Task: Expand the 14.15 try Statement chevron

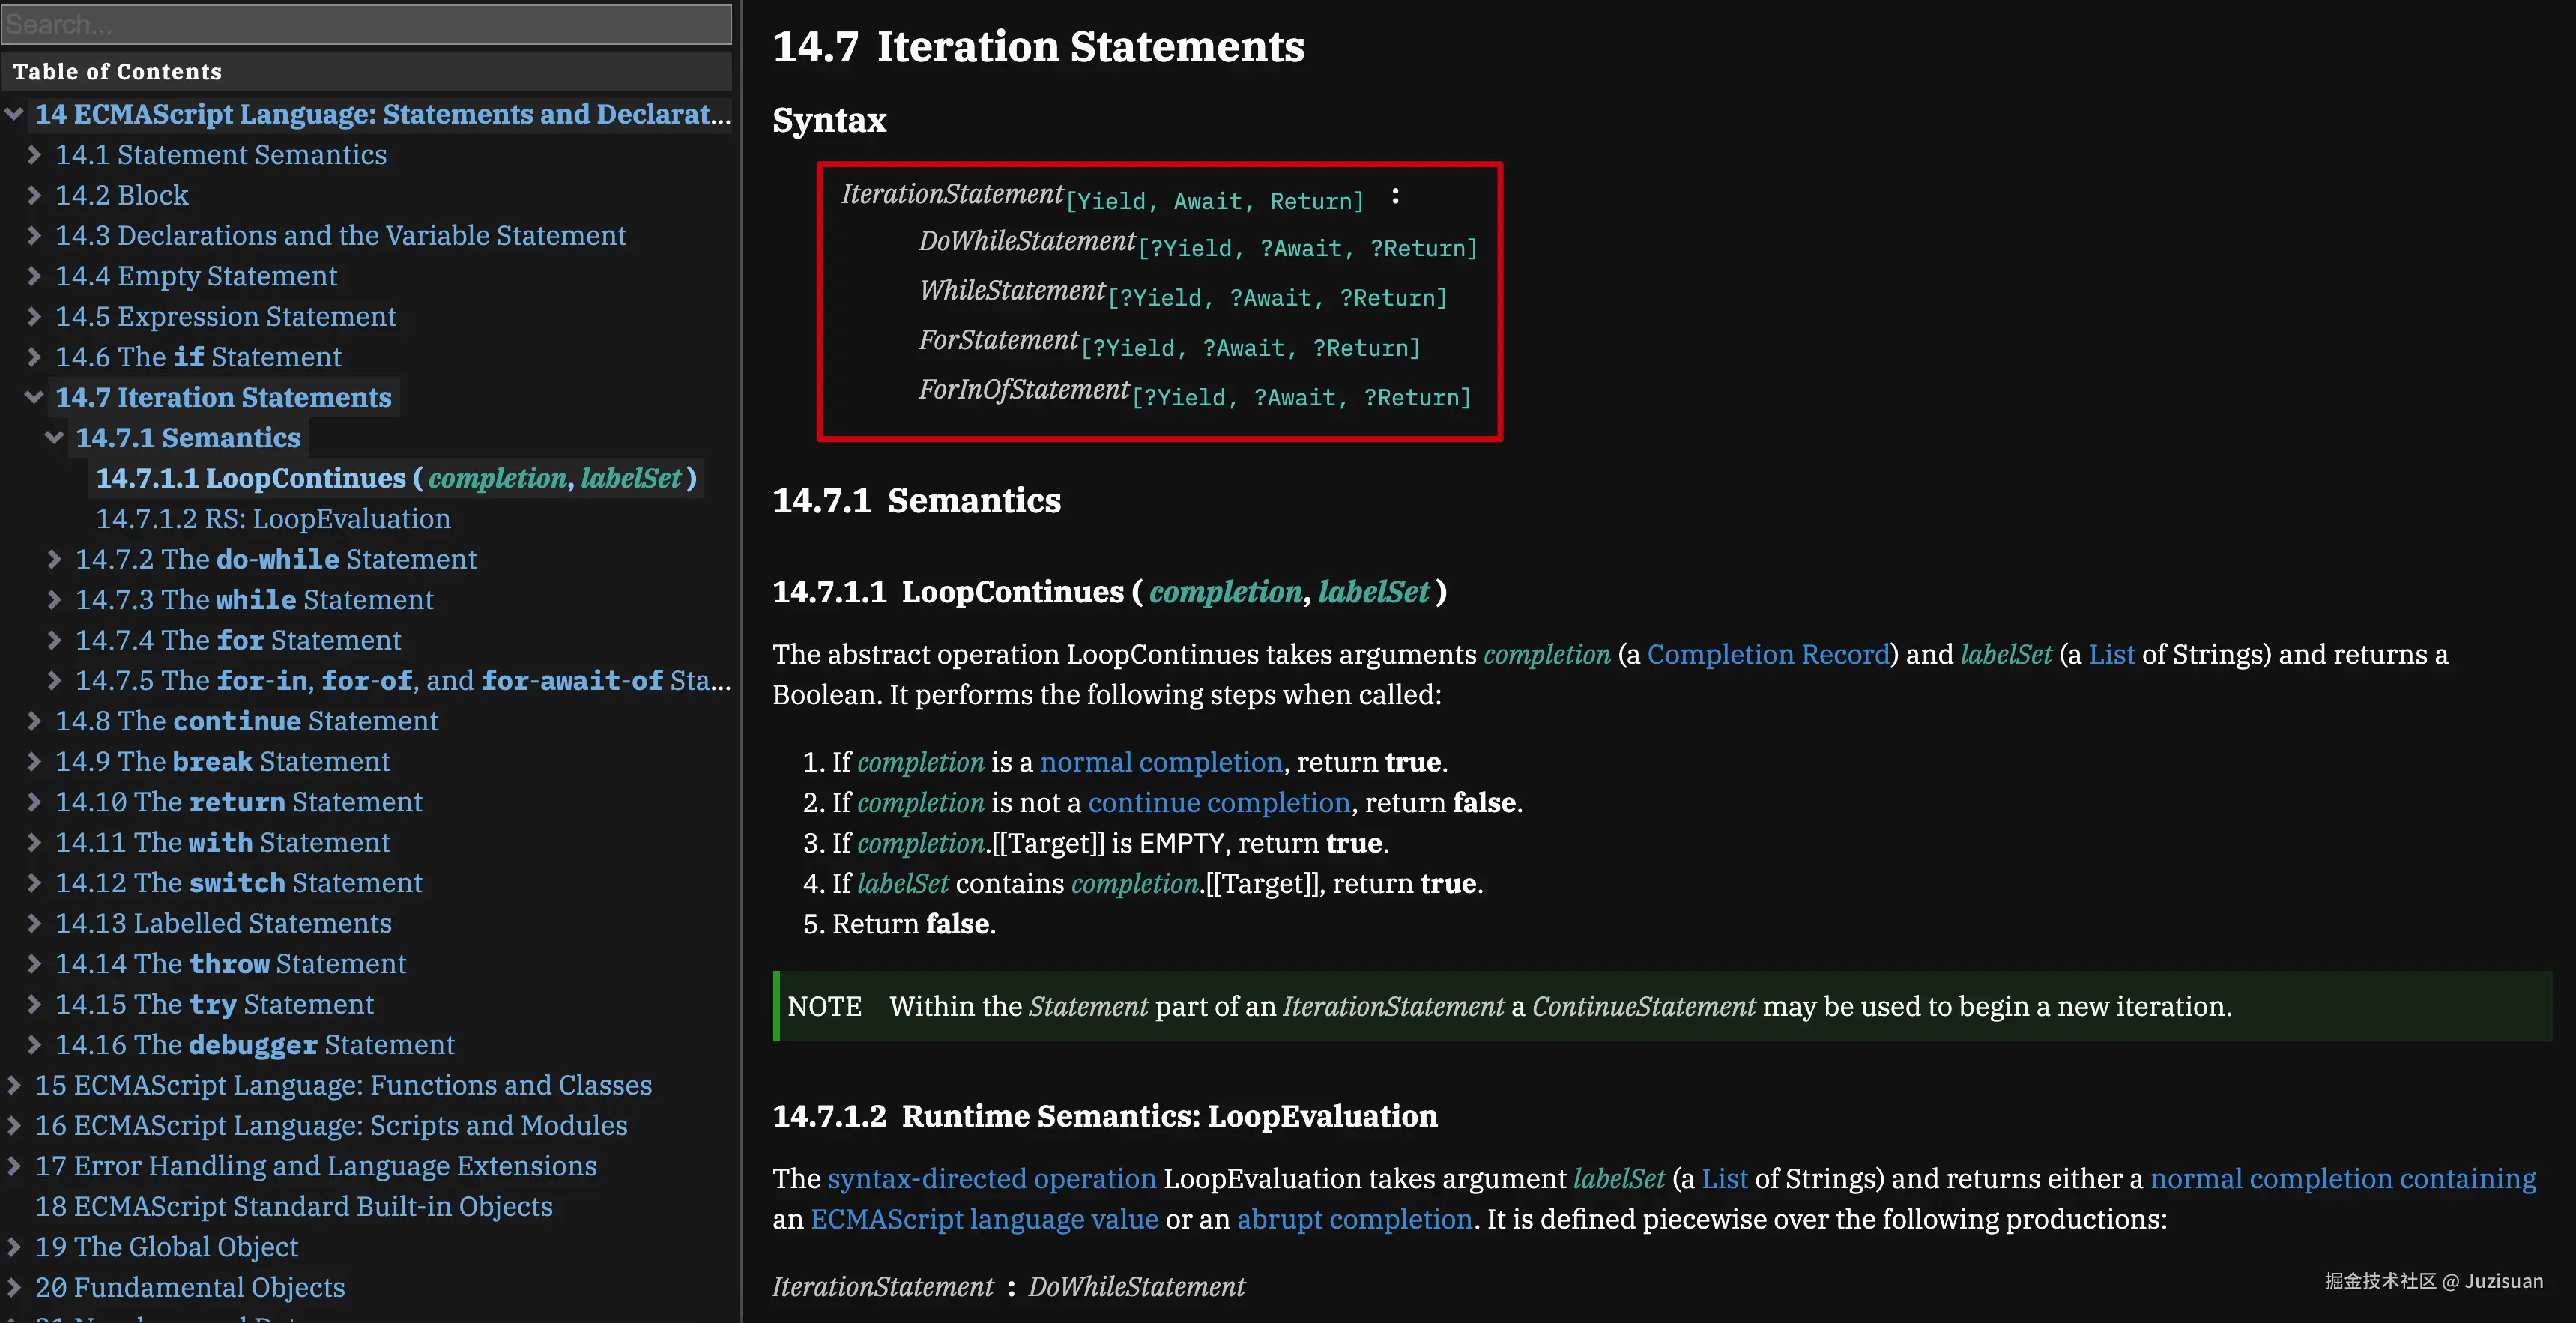Action: (x=34, y=1004)
